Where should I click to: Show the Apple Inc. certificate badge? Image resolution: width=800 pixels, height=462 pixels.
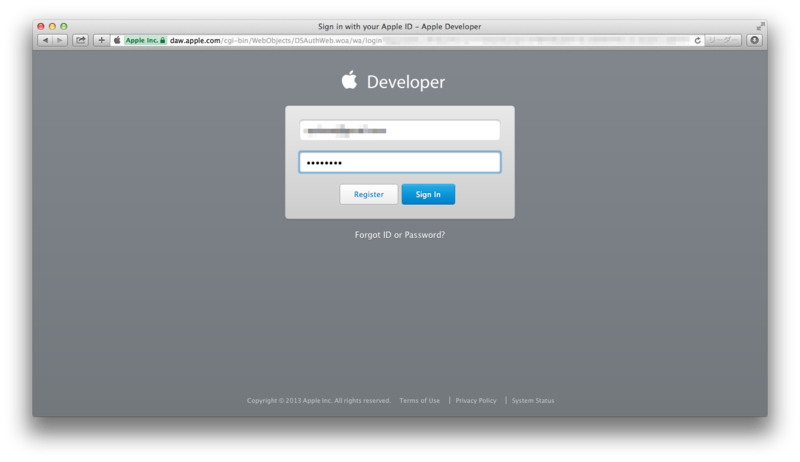(x=145, y=40)
